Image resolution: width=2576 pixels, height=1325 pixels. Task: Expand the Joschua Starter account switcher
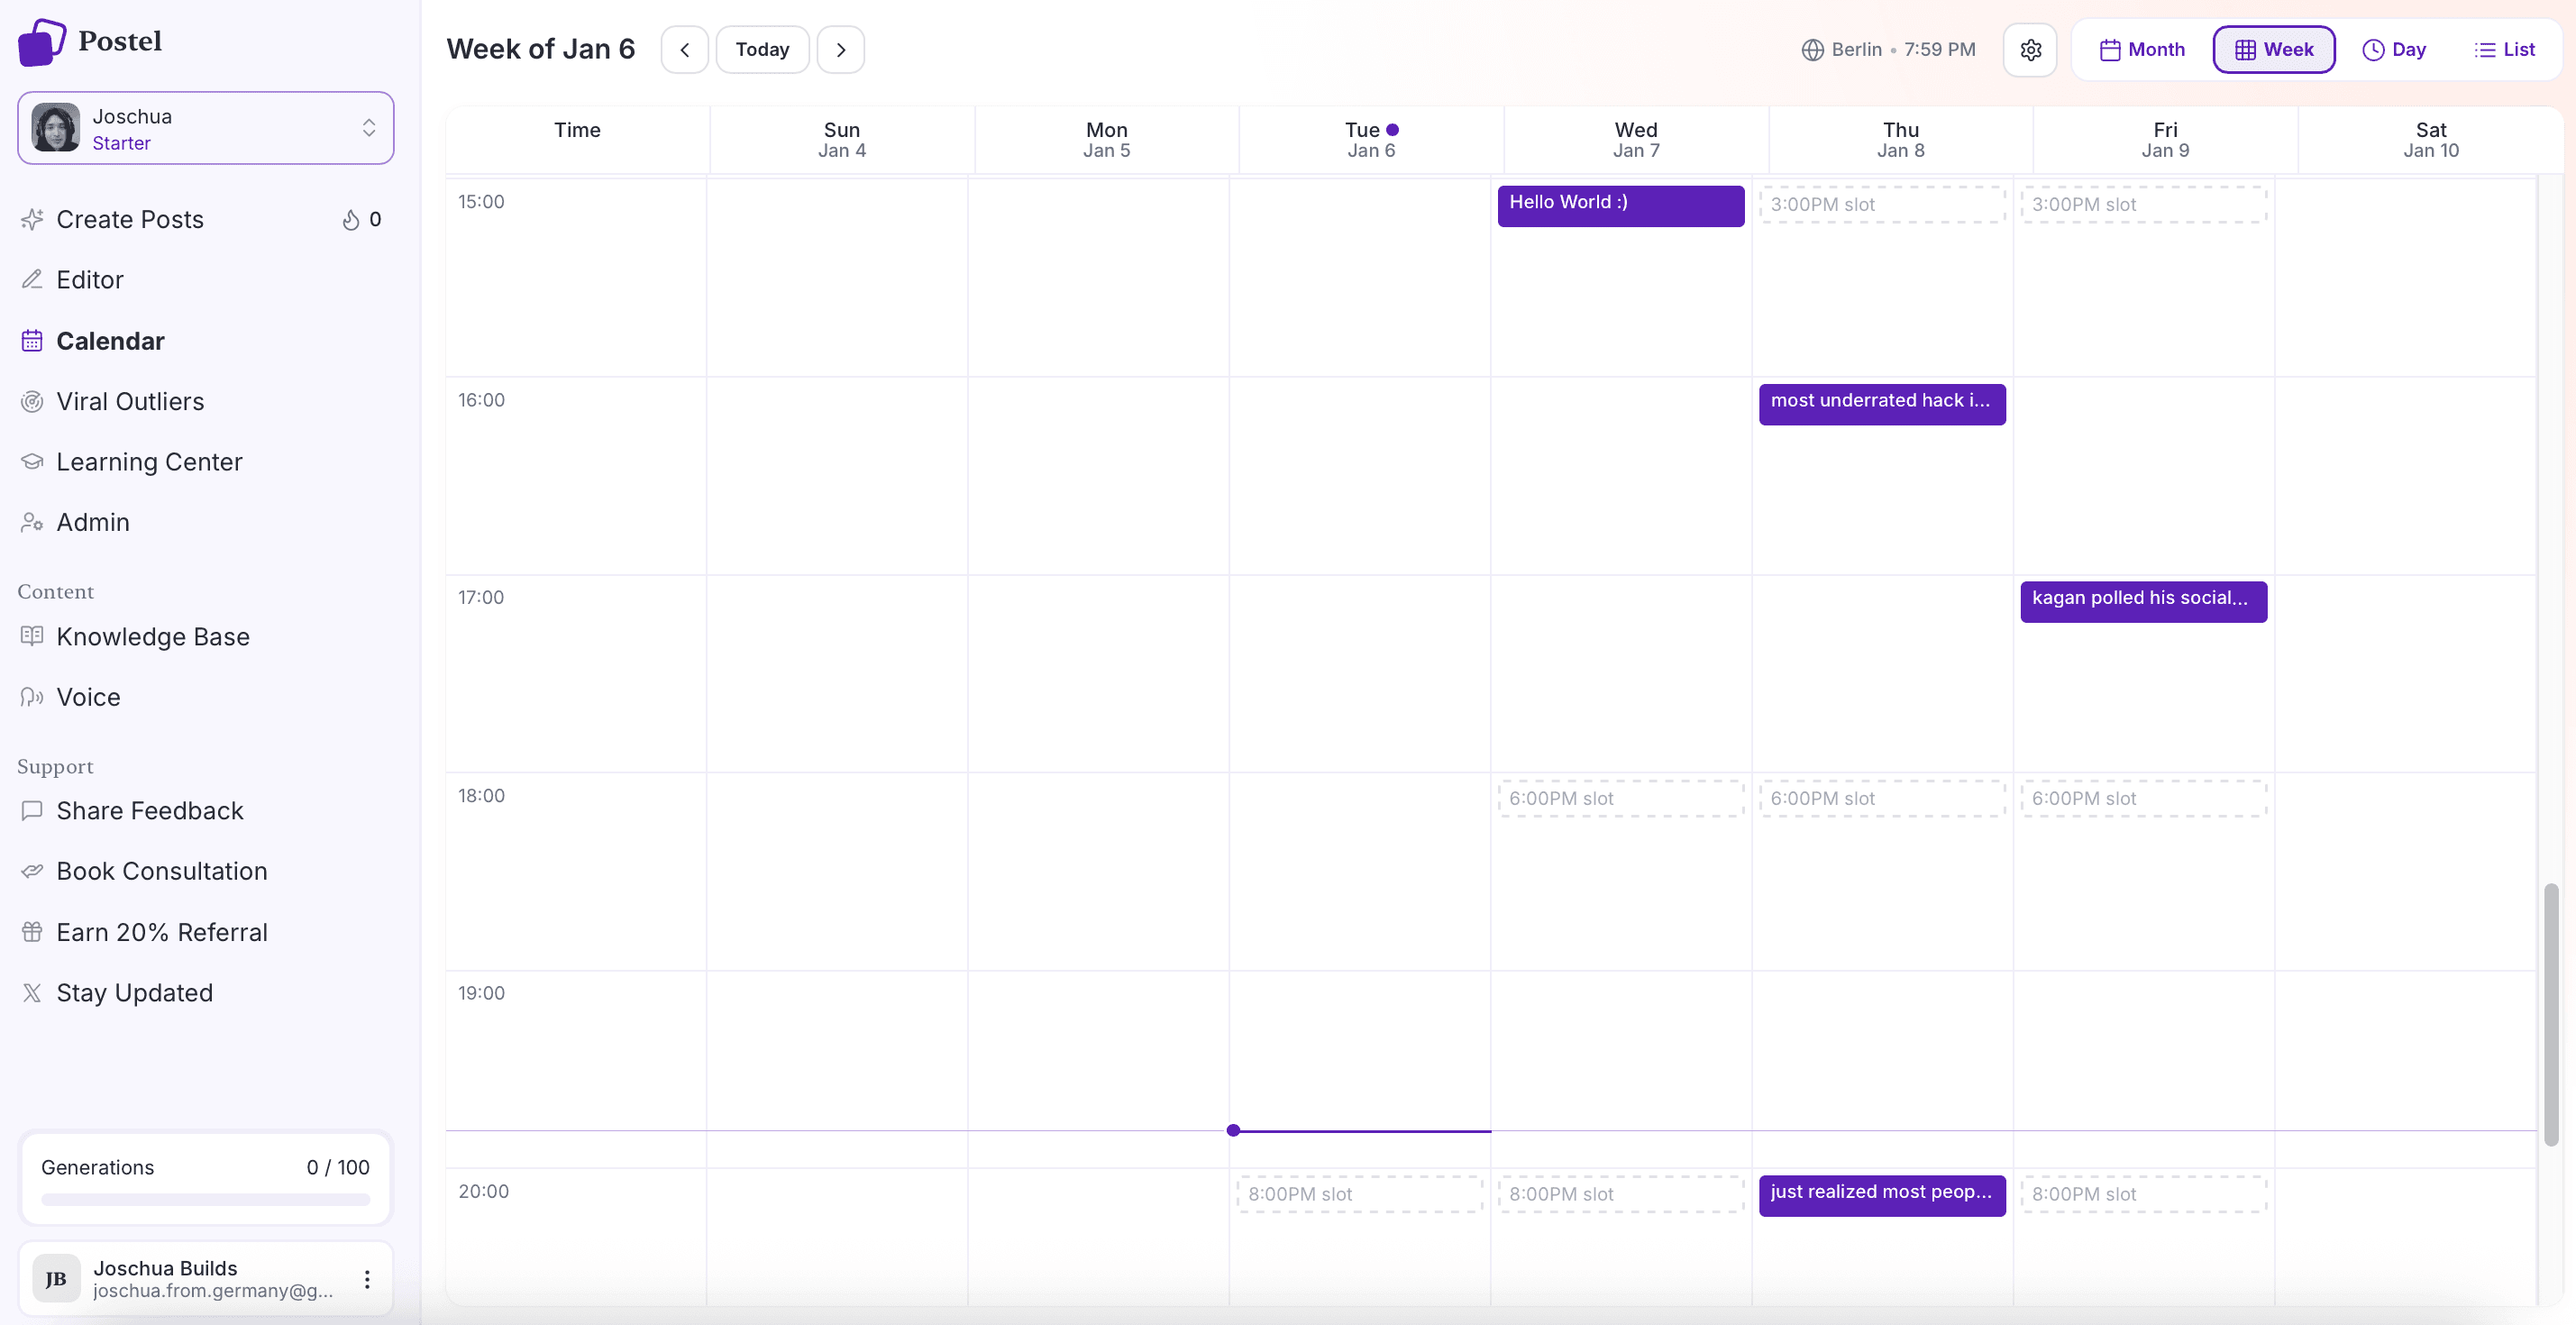pos(368,128)
